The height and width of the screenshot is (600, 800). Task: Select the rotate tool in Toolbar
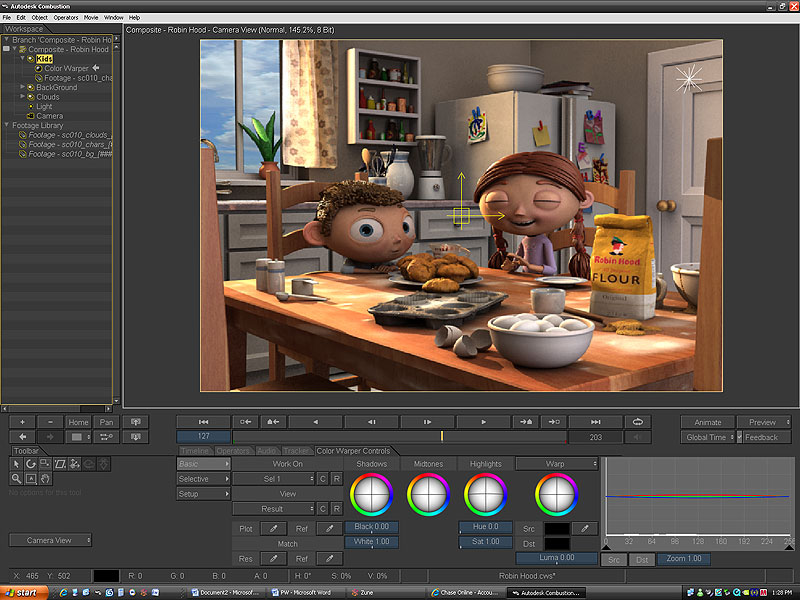pos(31,464)
